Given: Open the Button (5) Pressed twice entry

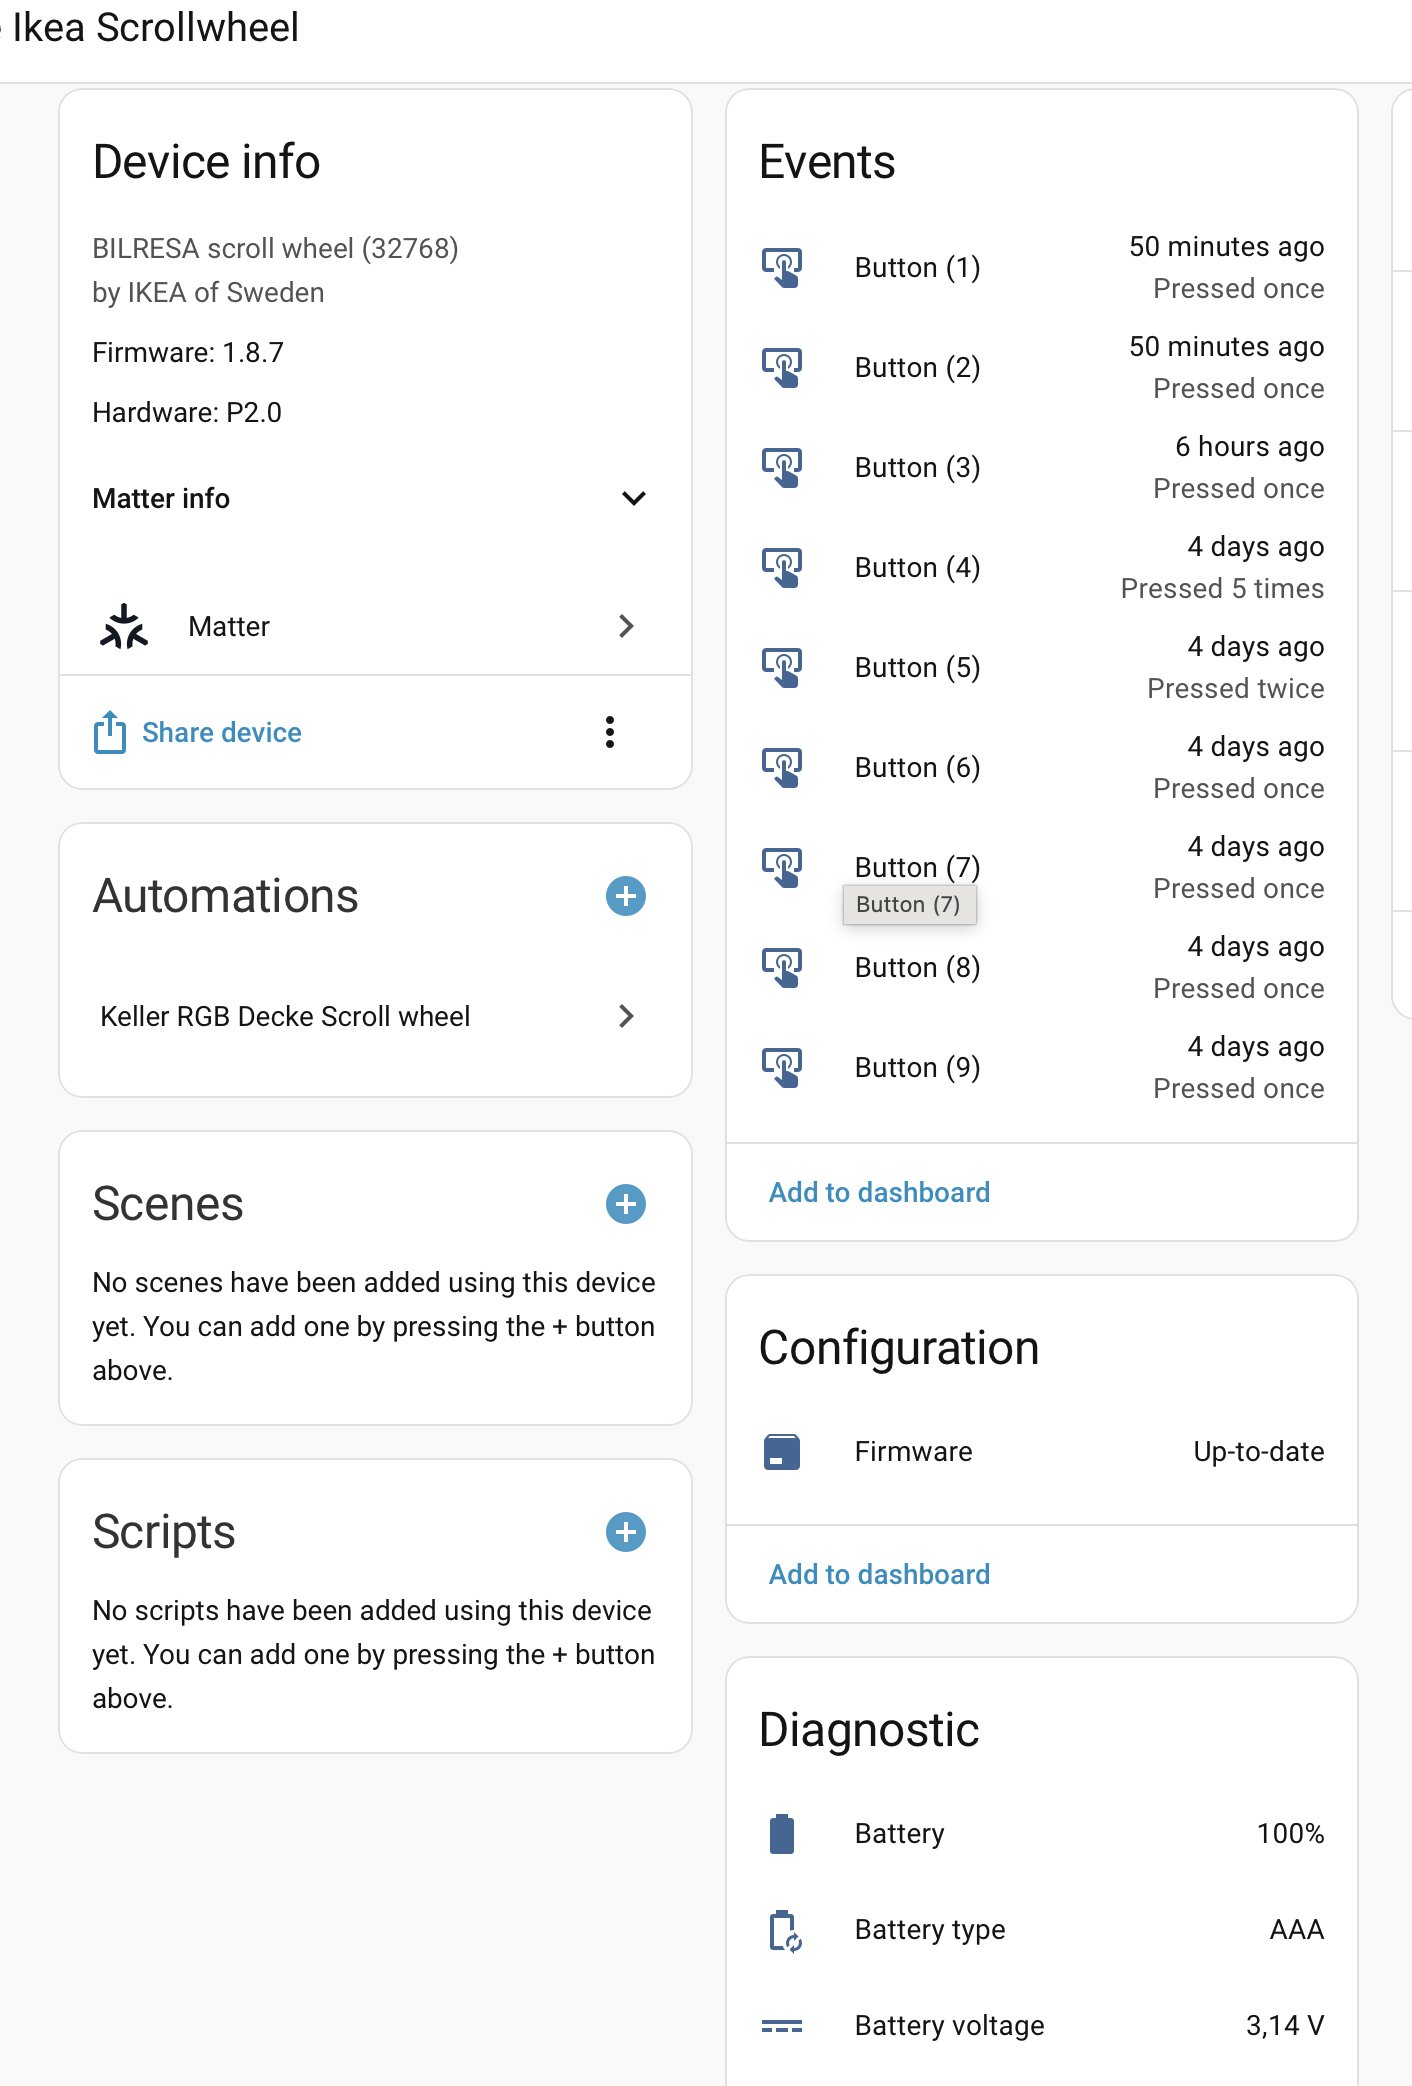Looking at the screenshot, I should point(1041,668).
